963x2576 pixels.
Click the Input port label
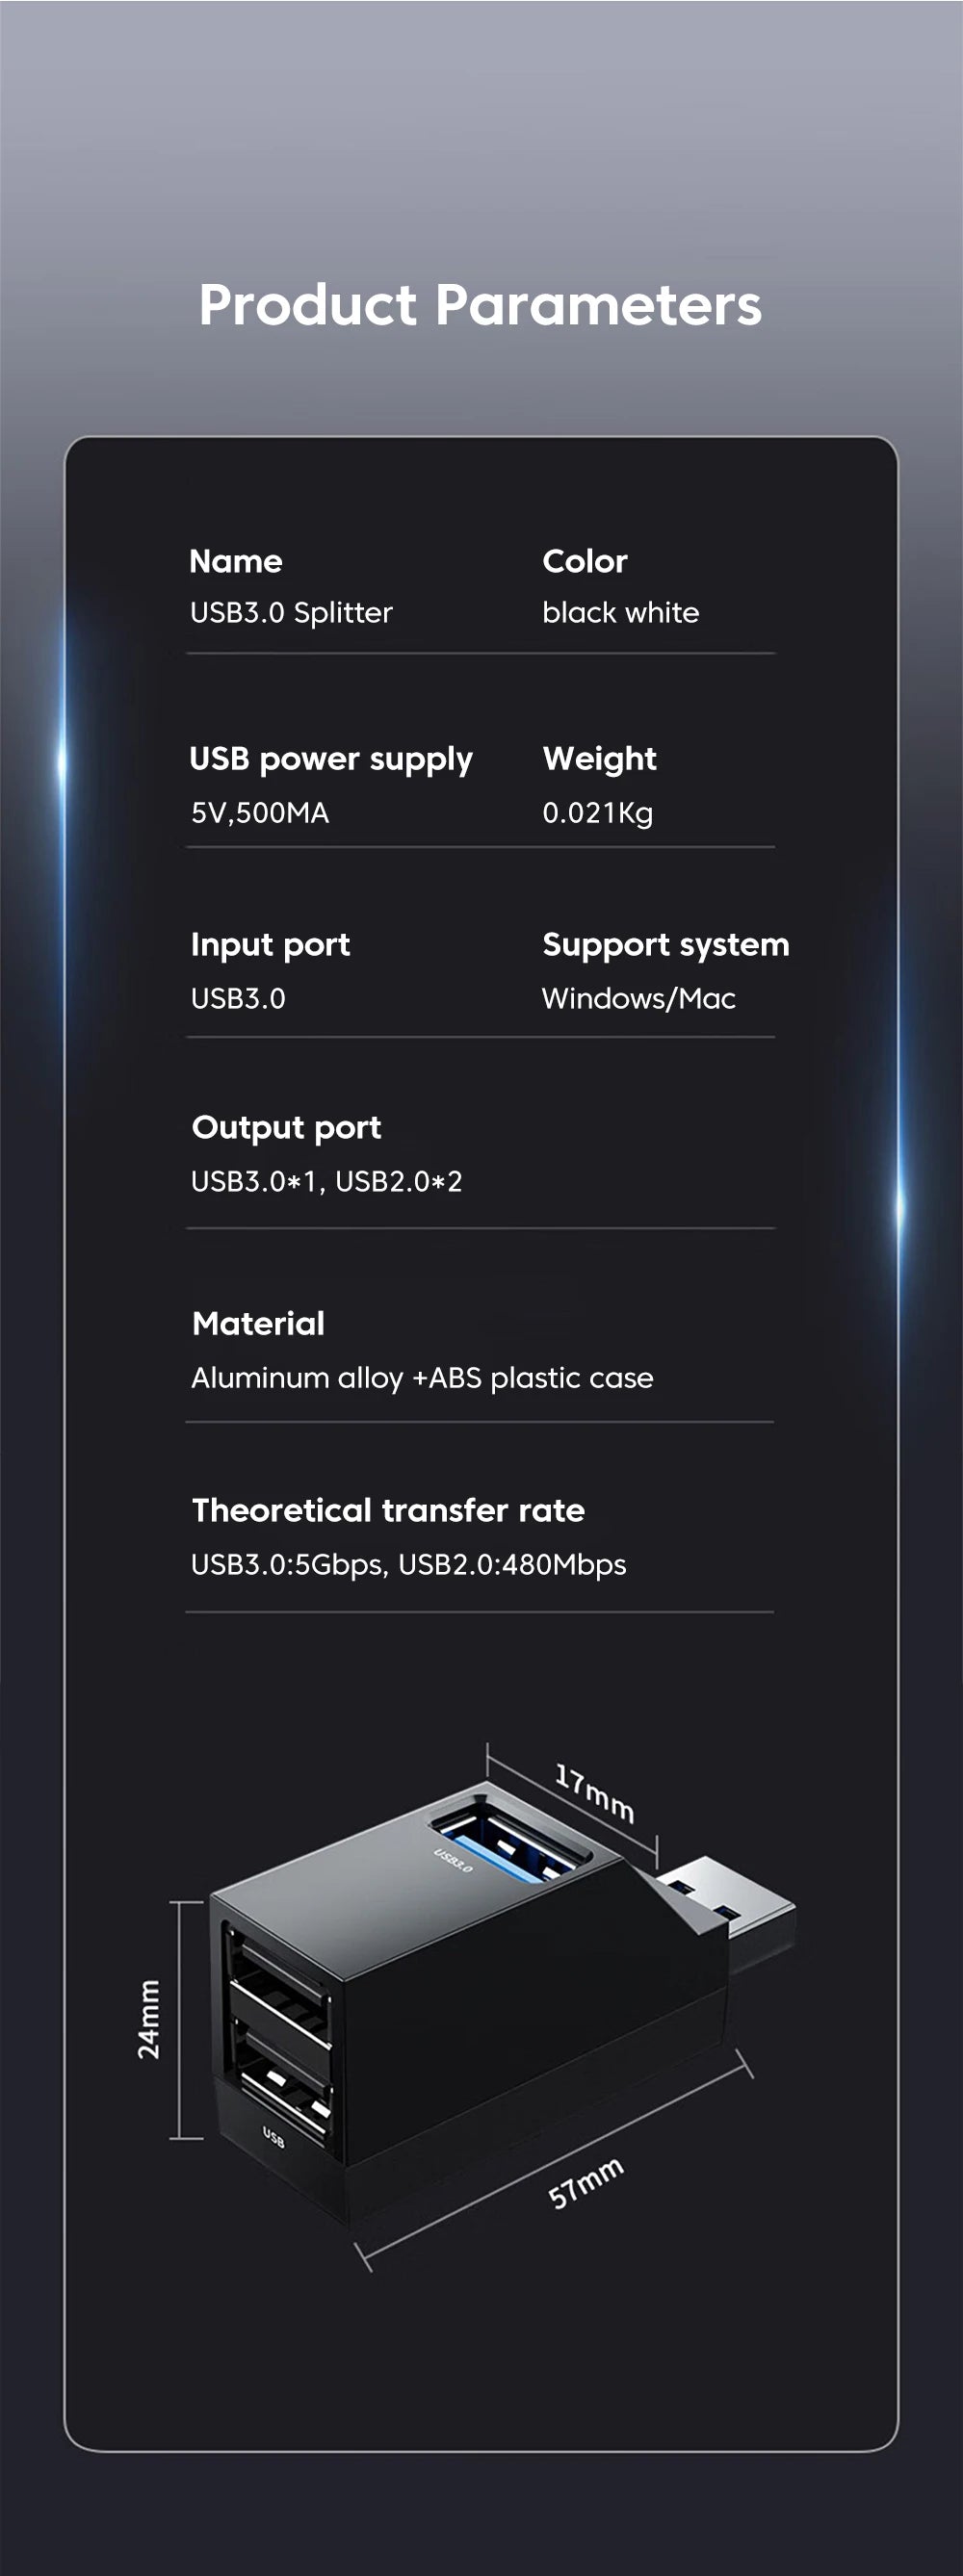pyautogui.click(x=270, y=945)
